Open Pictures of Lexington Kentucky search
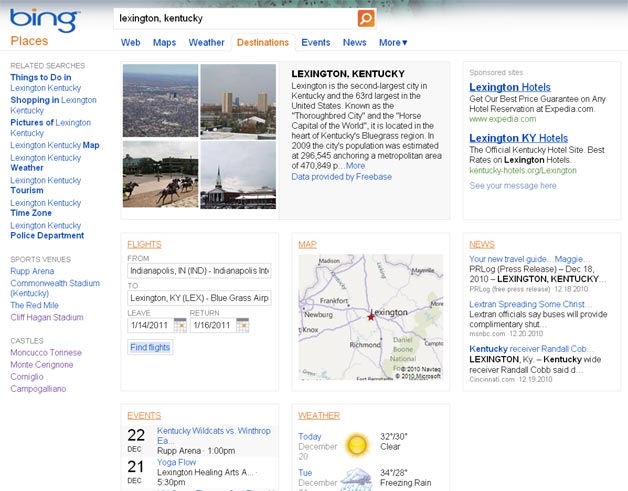 50,127
